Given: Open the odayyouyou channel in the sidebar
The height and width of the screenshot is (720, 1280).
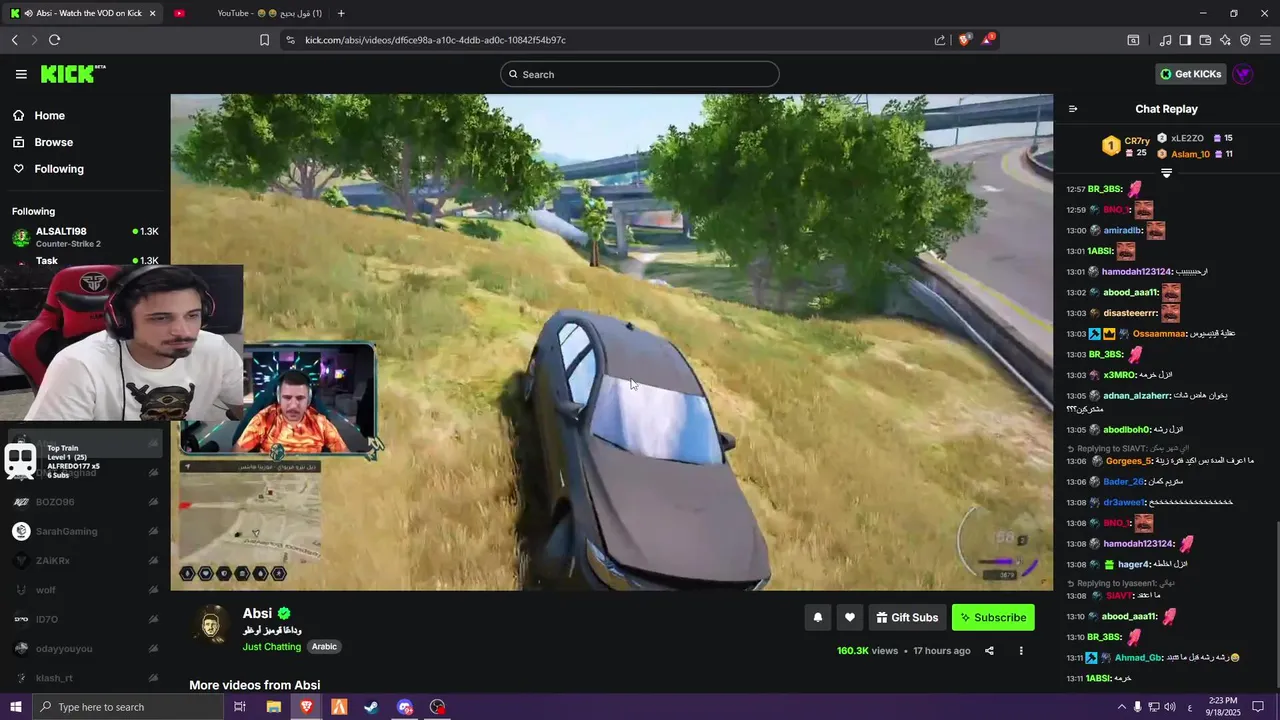Looking at the screenshot, I should pyautogui.click(x=85, y=649).
